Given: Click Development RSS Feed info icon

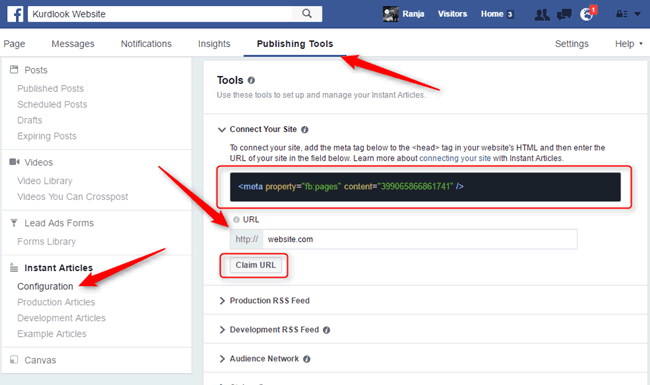Looking at the screenshot, I should pyautogui.click(x=326, y=330).
